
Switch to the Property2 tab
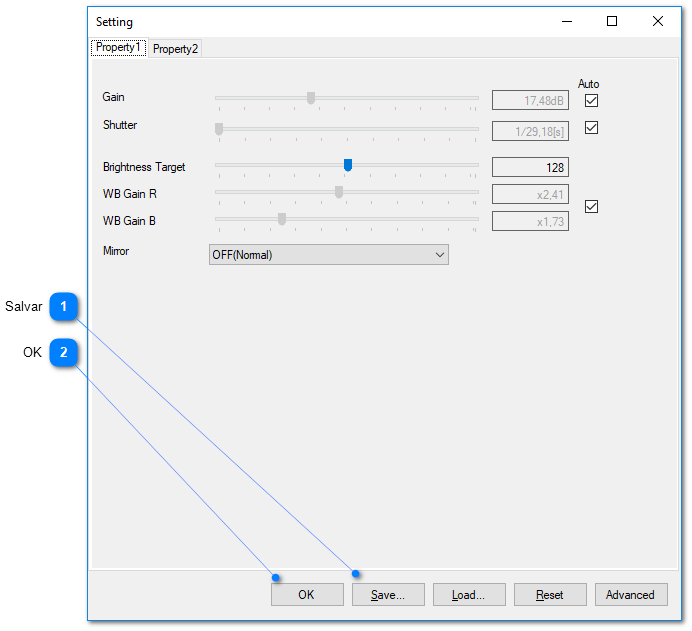pos(175,49)
